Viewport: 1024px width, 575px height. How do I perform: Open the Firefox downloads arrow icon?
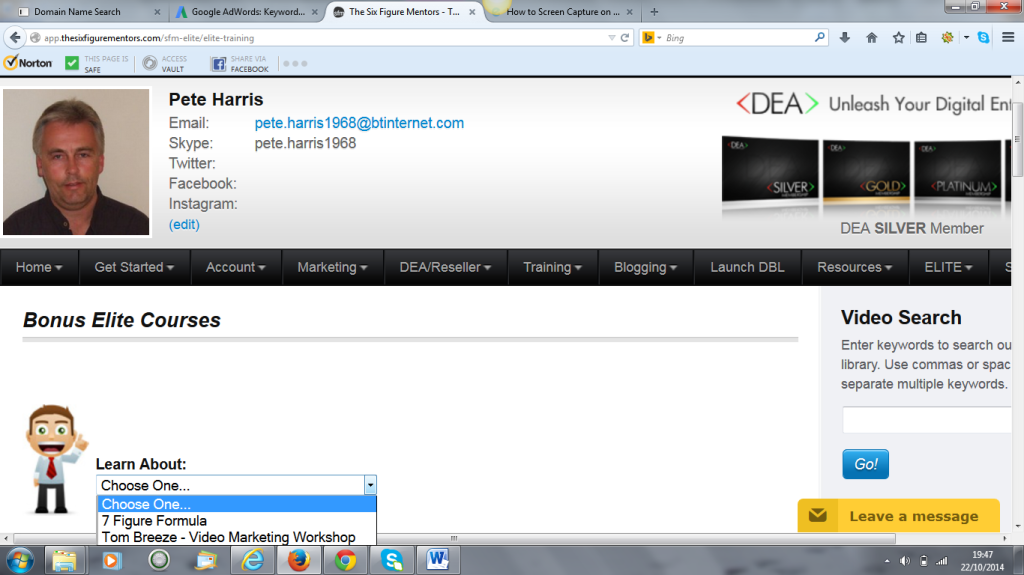[844, 38]
